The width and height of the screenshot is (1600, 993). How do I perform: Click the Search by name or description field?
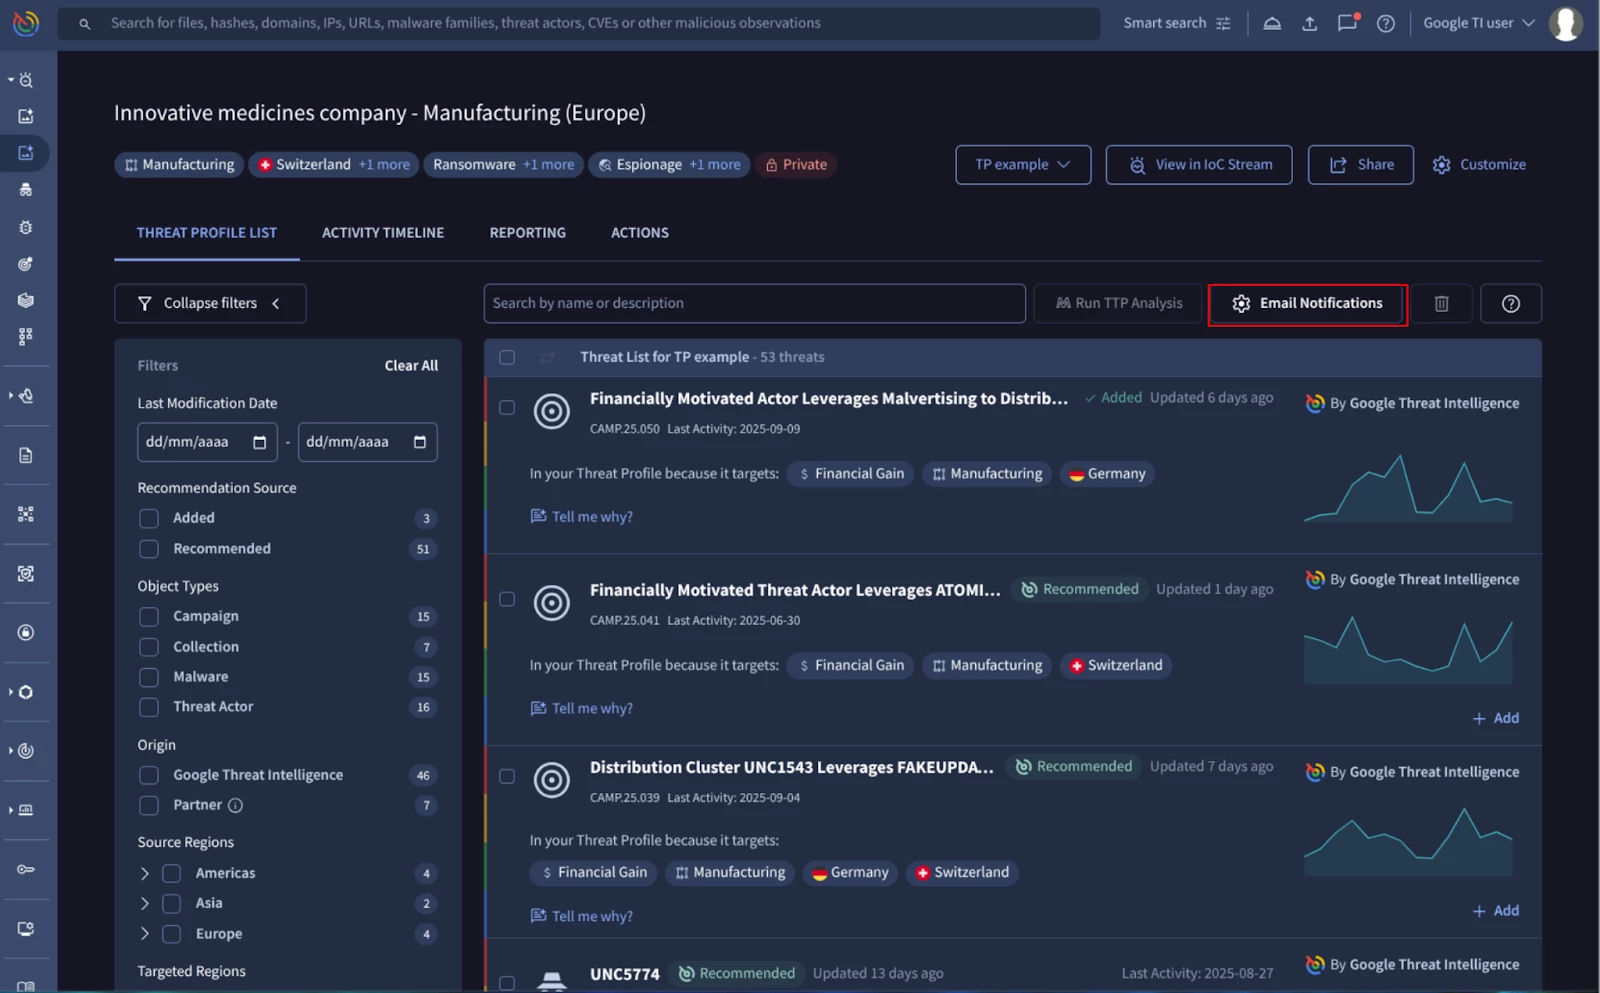click(754, 303)
